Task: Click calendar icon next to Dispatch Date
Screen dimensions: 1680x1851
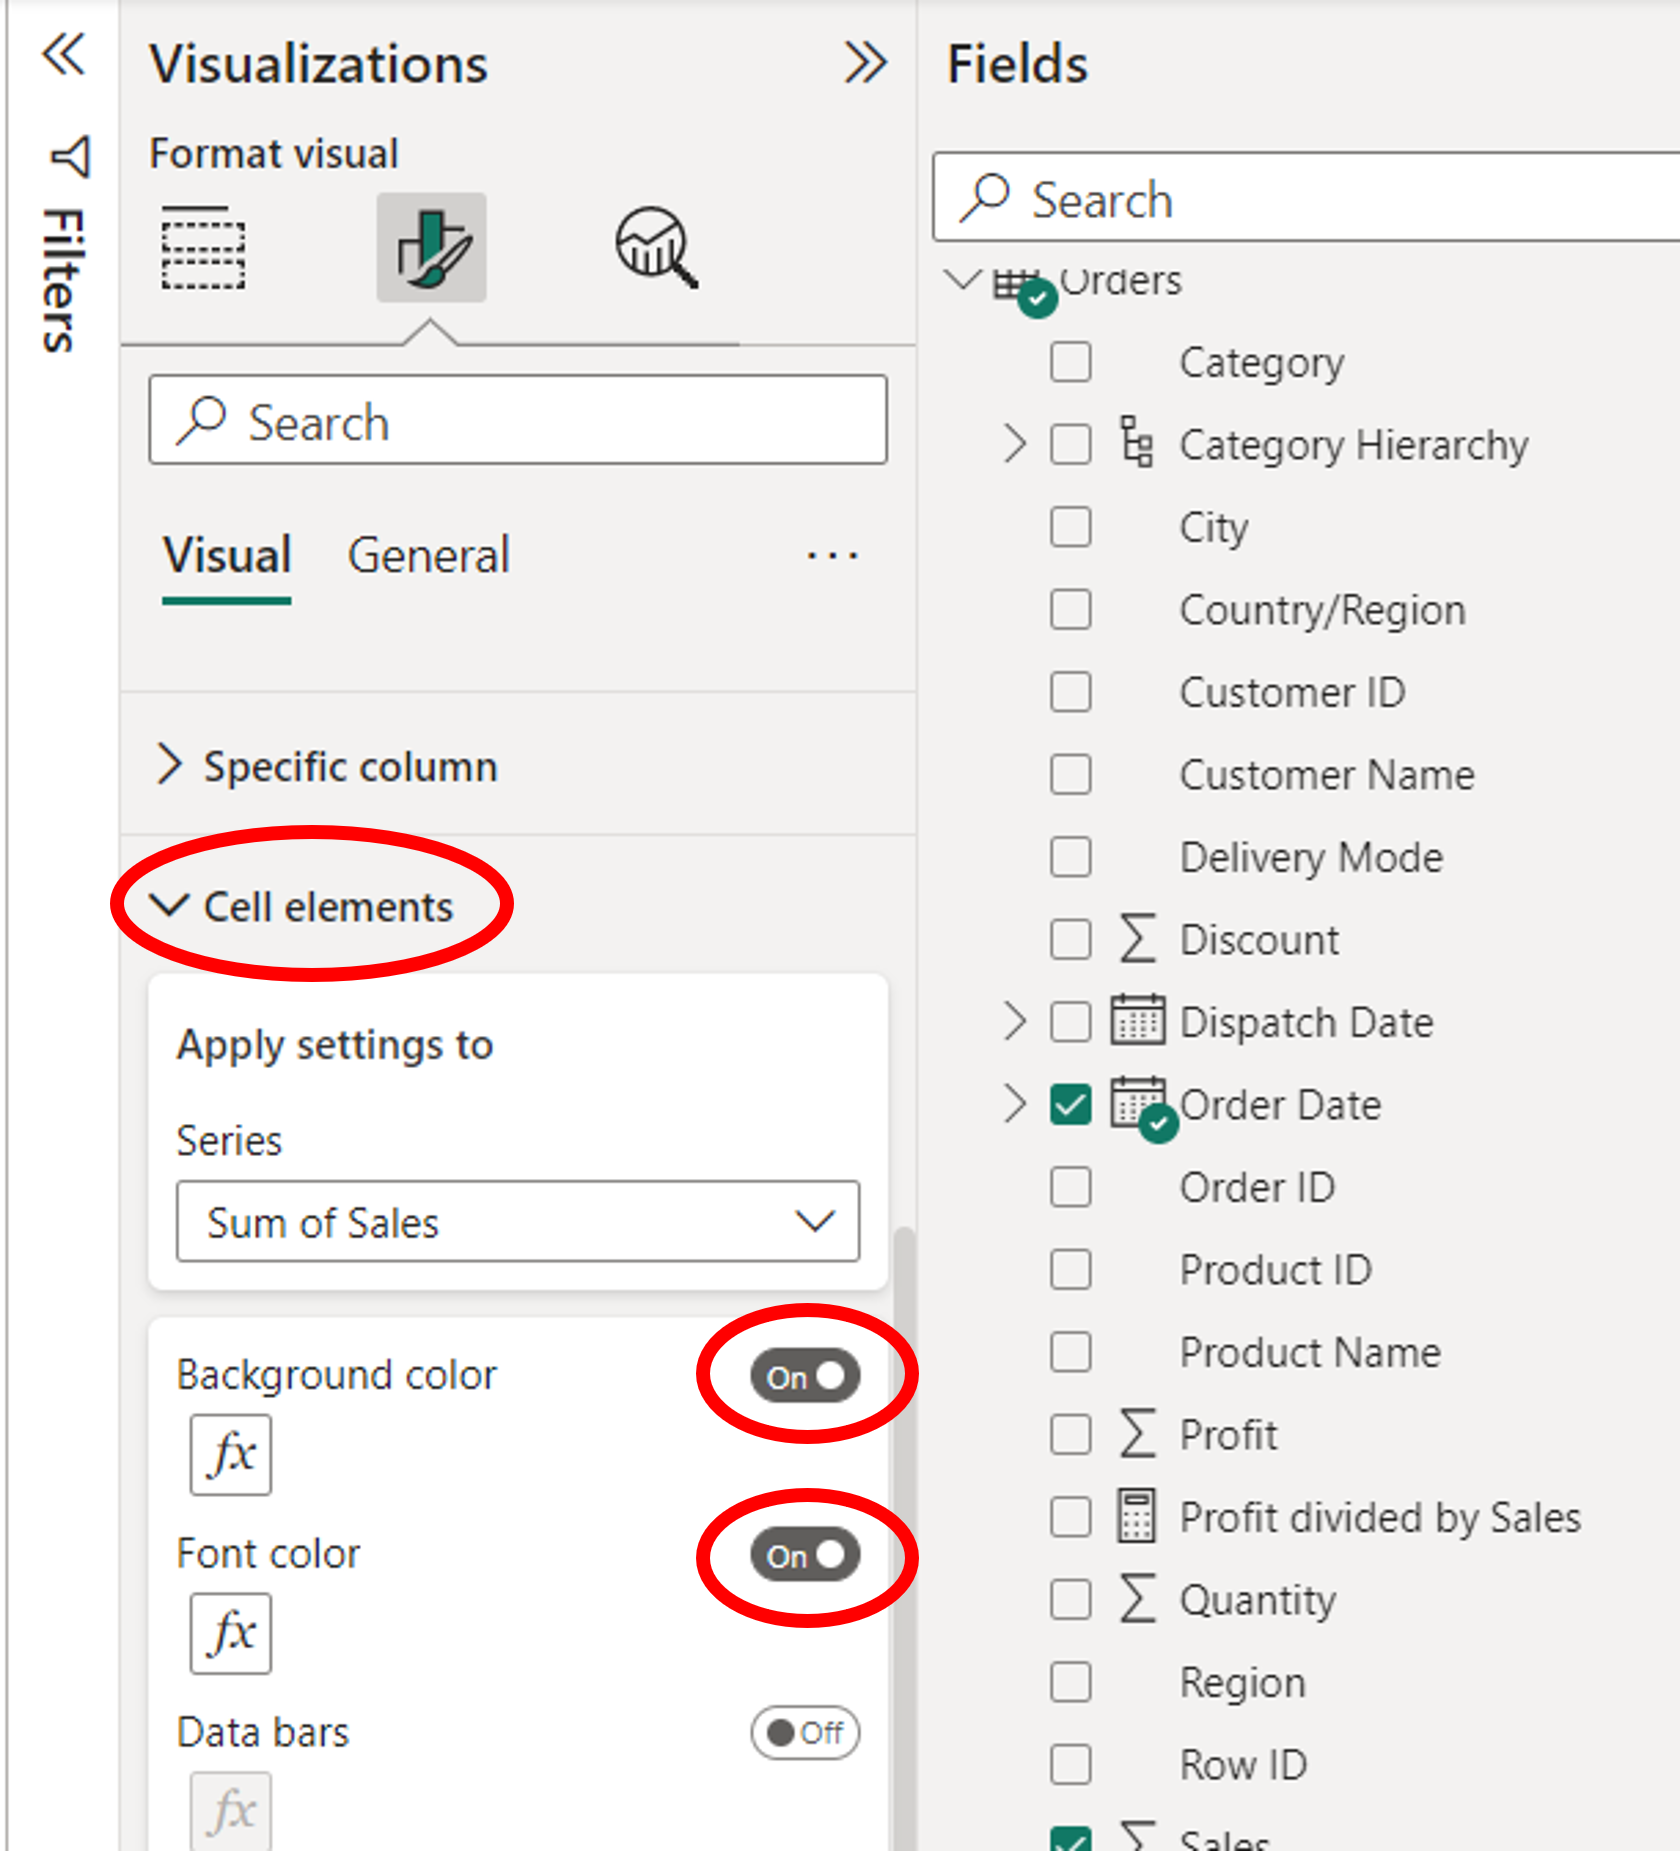Action: click(x=1136, y=1021)
